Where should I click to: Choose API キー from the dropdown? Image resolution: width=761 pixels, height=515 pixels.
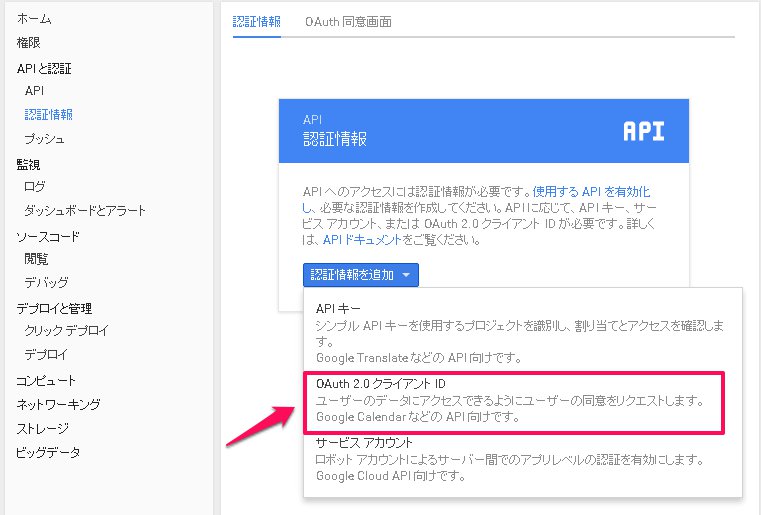(x=523, y=333)
